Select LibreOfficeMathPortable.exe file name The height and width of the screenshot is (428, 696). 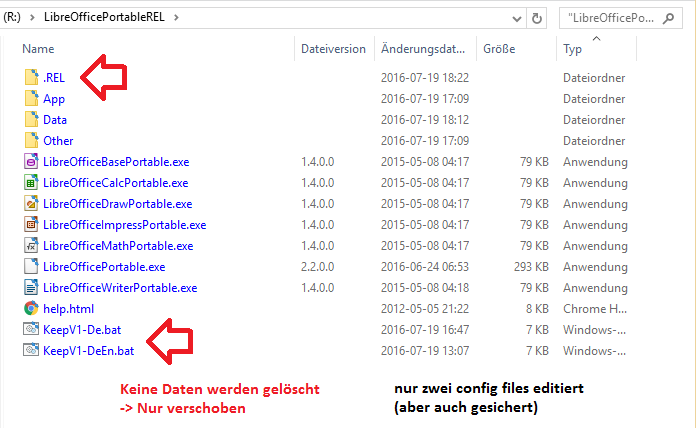tap(118, 246)
